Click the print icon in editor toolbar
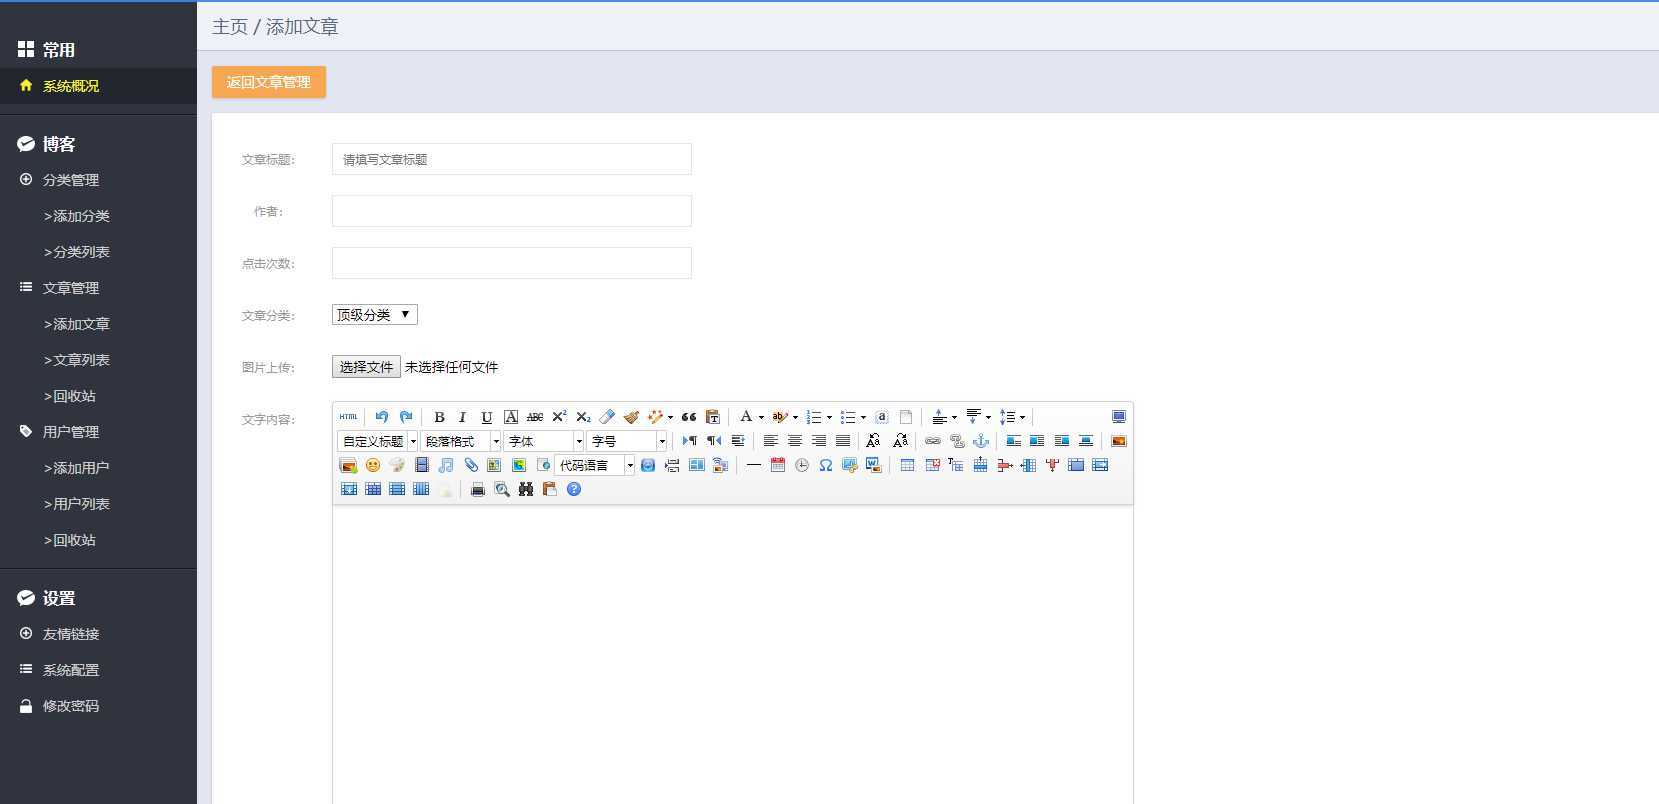 click(478, 489)
